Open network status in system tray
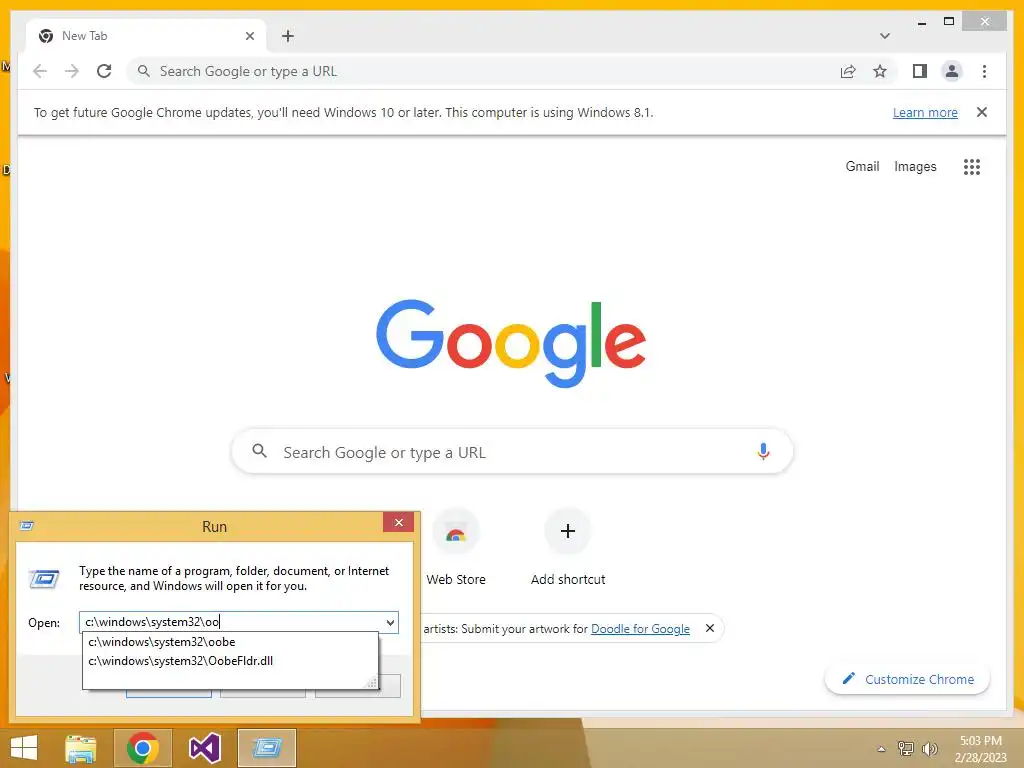The image size is (1024, 768). pos(906,748)
